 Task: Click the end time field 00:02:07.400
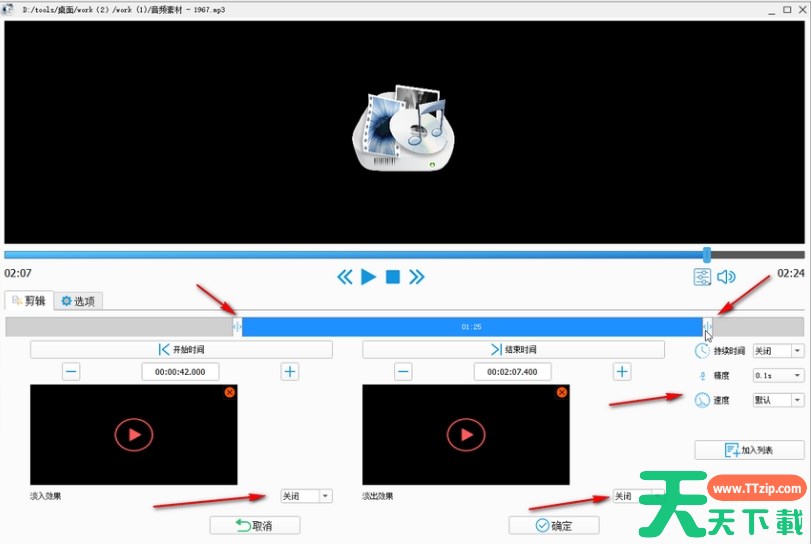512,372
